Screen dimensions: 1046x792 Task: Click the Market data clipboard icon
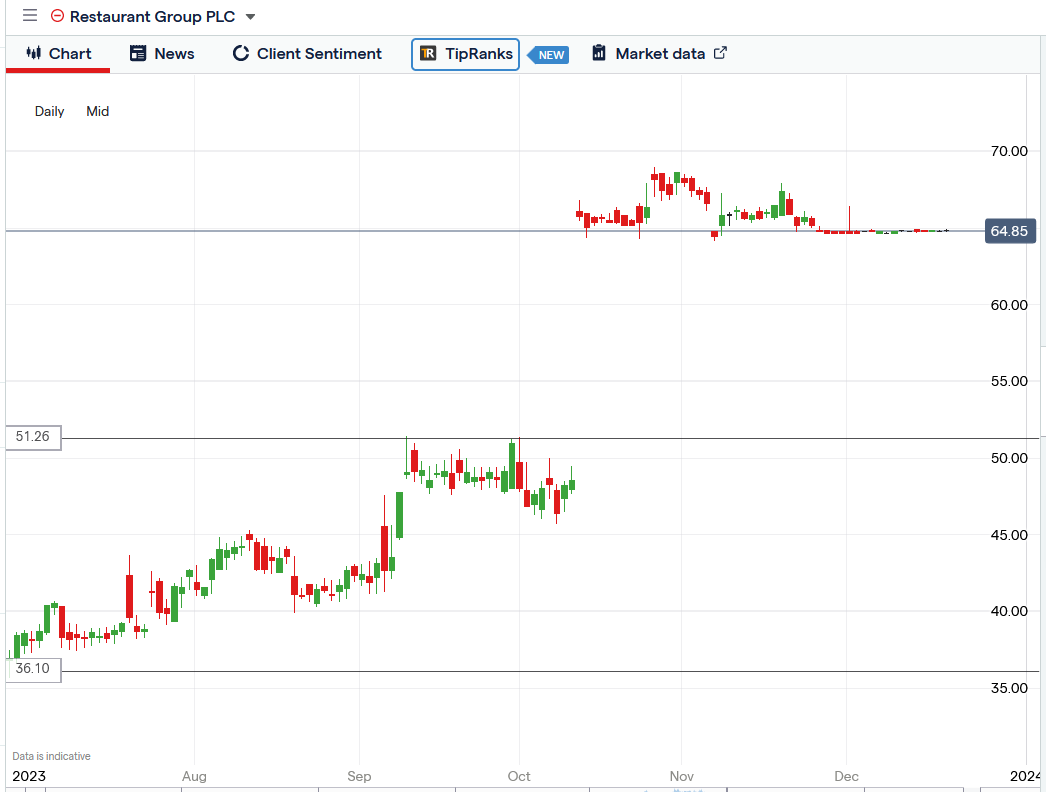[599, 53]
